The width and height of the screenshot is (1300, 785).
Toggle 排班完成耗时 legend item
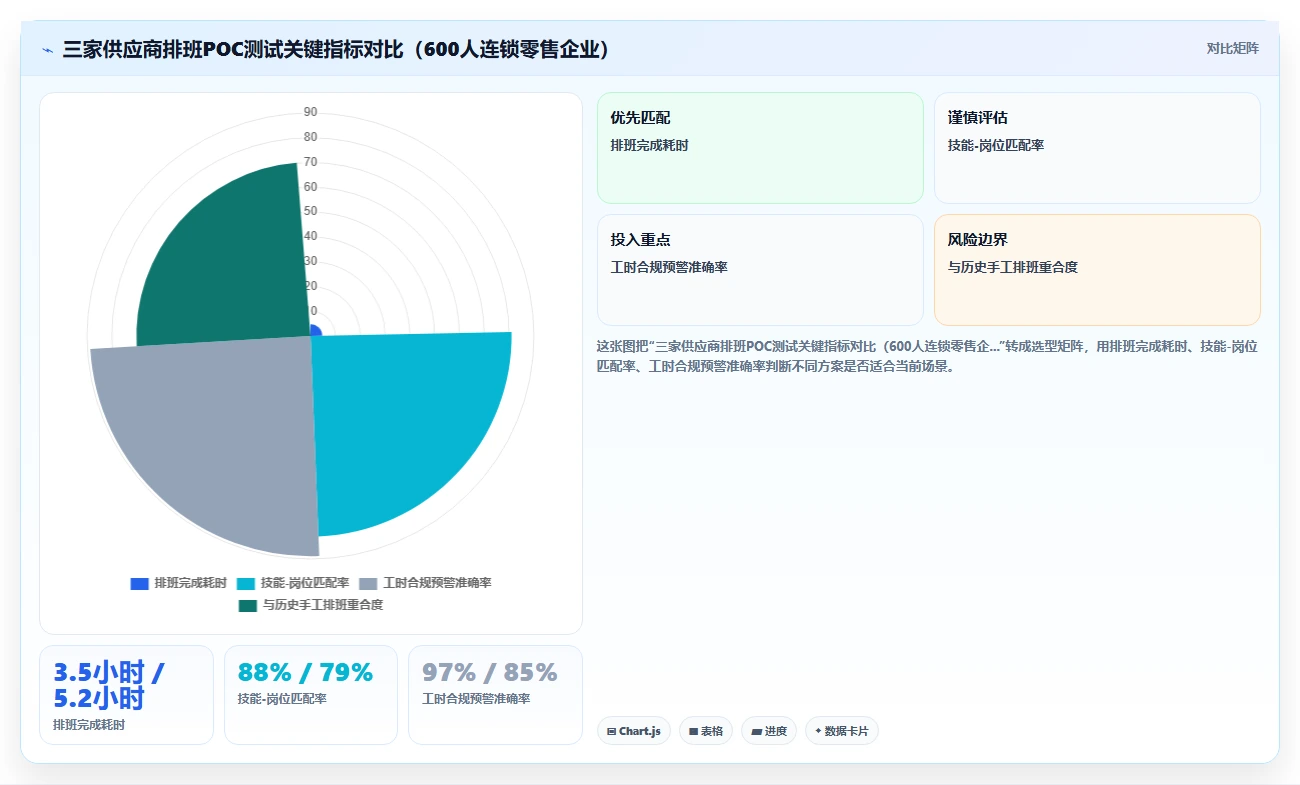(x=179, y=583)
